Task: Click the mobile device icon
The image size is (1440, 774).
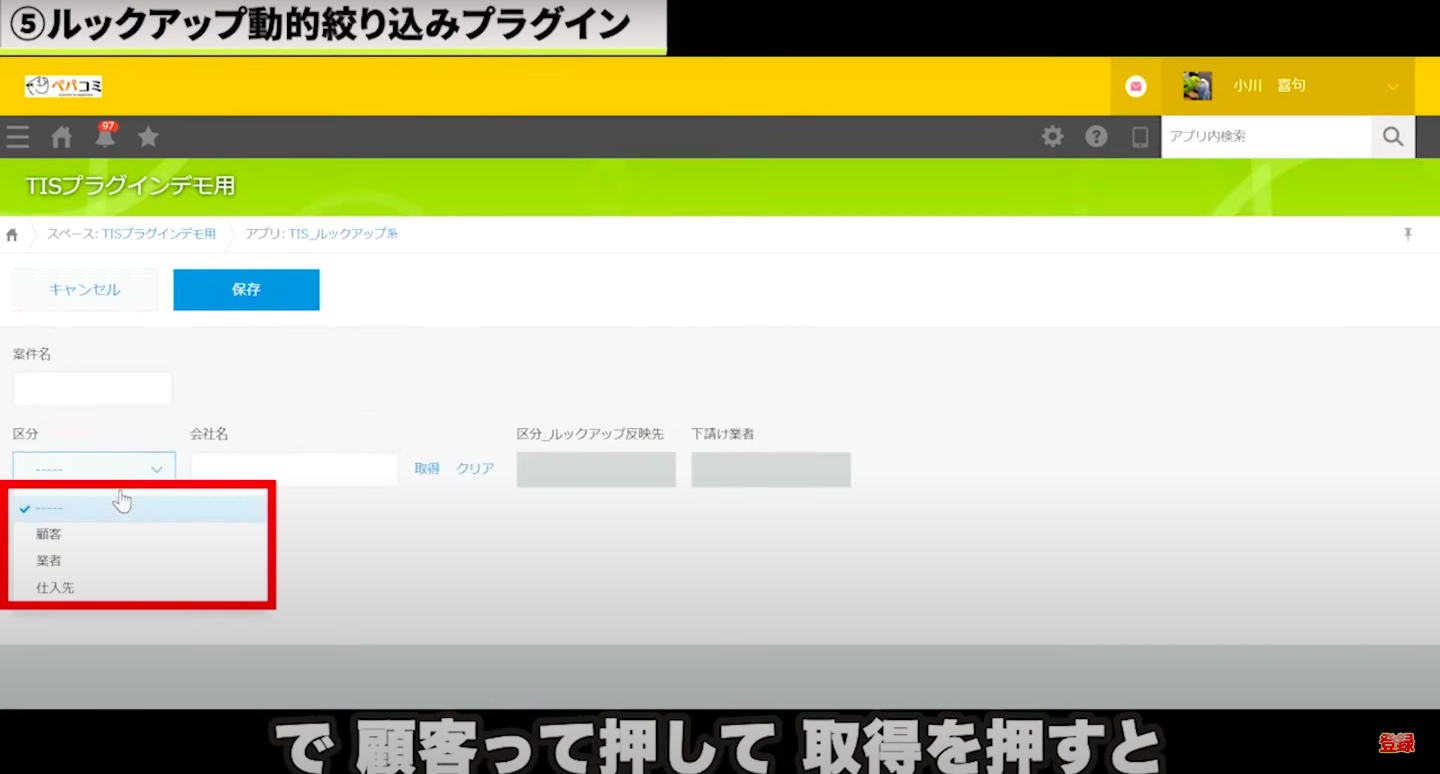Action: click(x=1139, y=136)
